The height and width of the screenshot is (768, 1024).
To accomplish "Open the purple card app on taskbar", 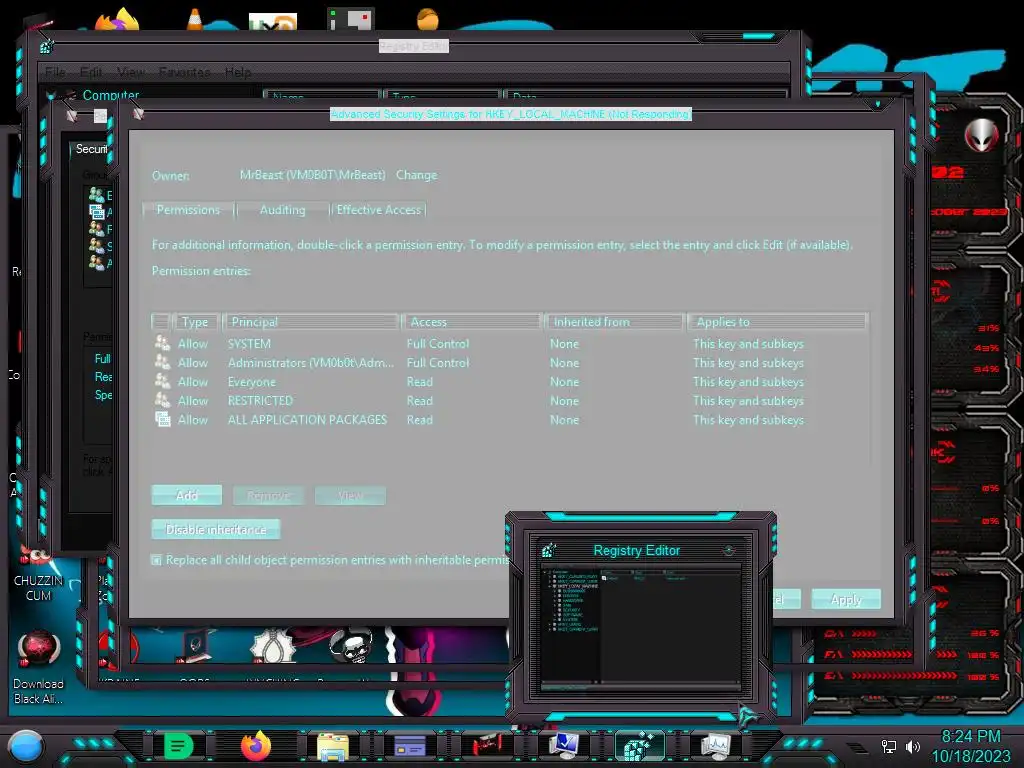I will pyautogui.click(x=410, y=746).
